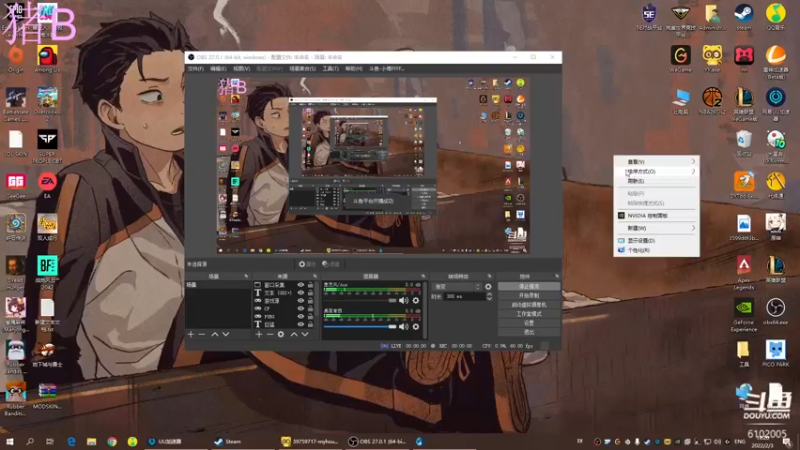Expand the 新建(W) context submenu

tap(657, 228)
